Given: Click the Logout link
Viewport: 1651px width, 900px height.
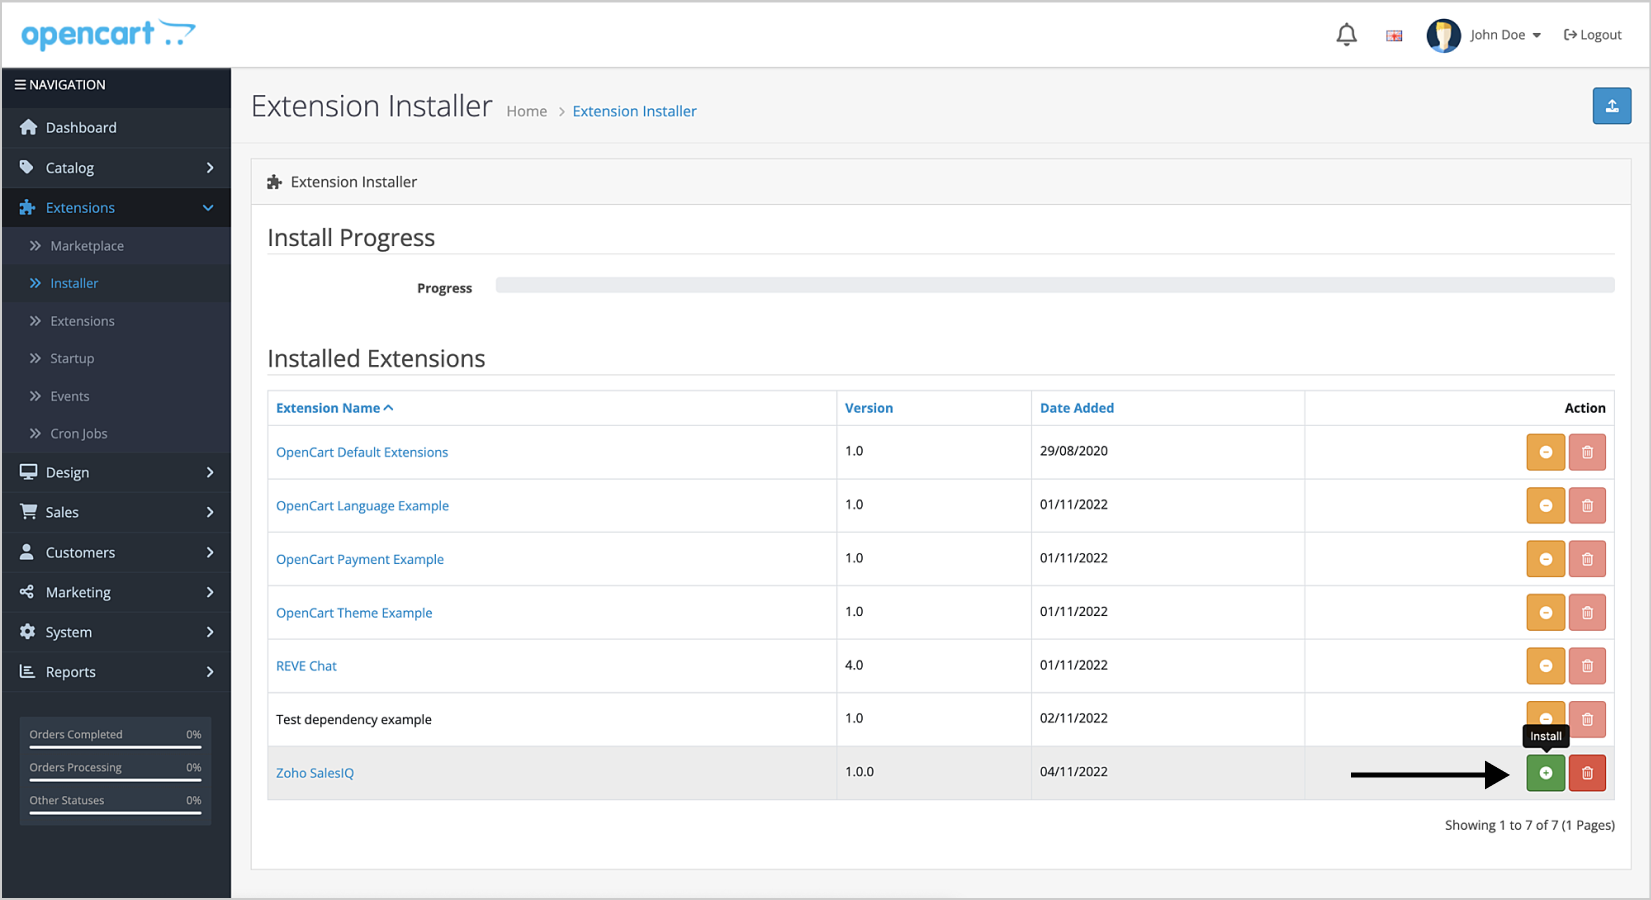Looking at the screenshot, I should [1593, 35].
